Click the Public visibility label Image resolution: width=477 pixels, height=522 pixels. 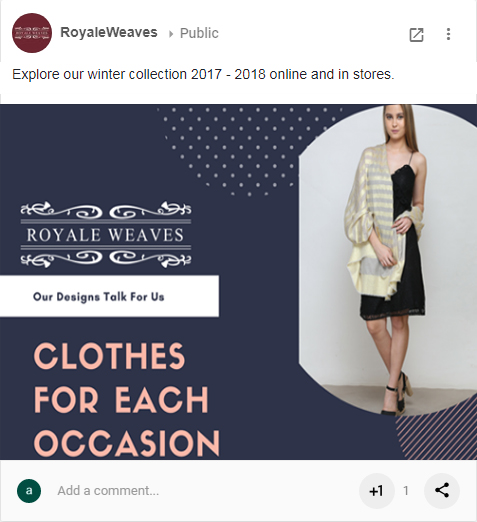coord(199,33)
